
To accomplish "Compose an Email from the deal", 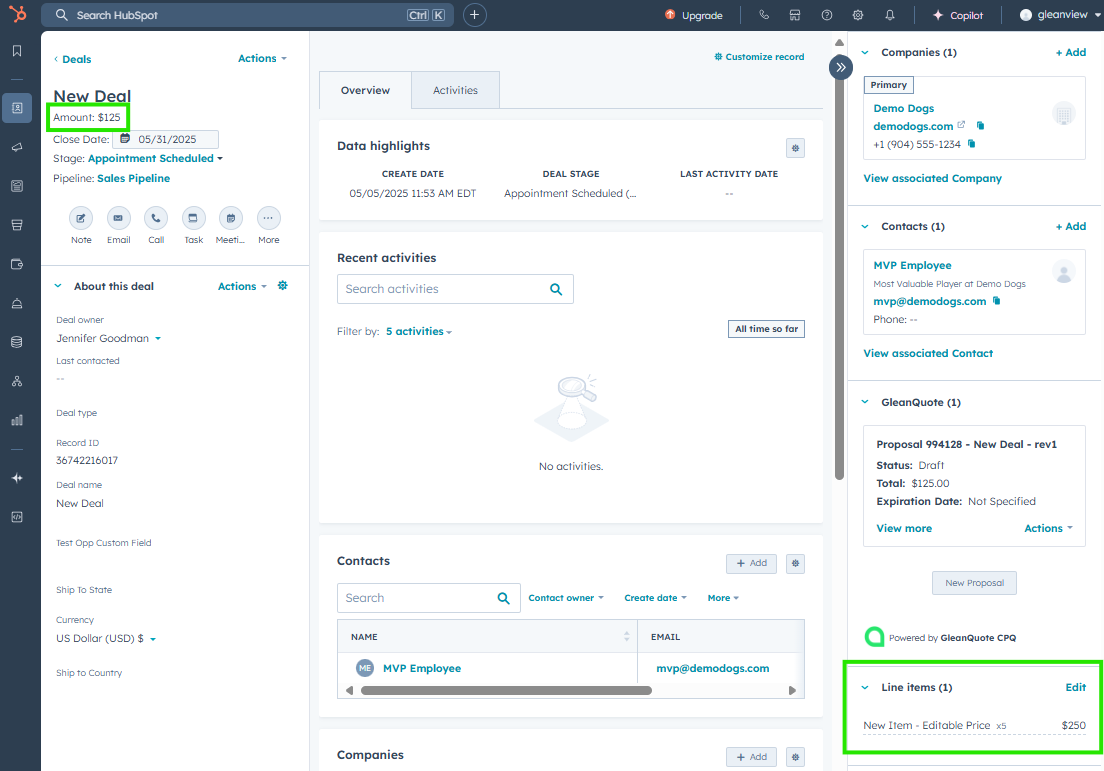I will (118, 218).
